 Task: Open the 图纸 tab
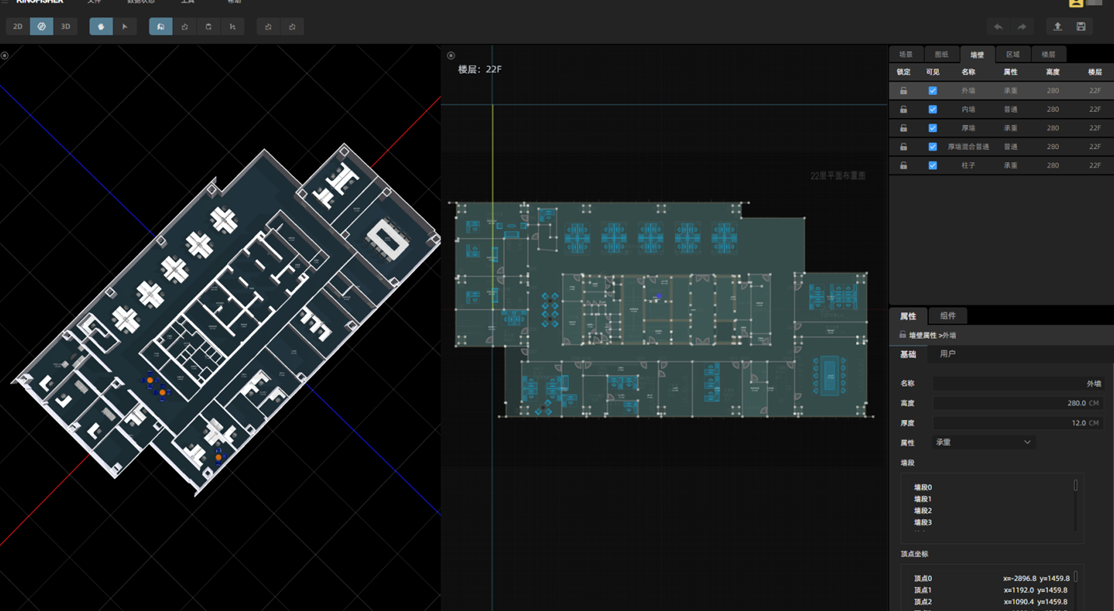click(x=941, y=54)
